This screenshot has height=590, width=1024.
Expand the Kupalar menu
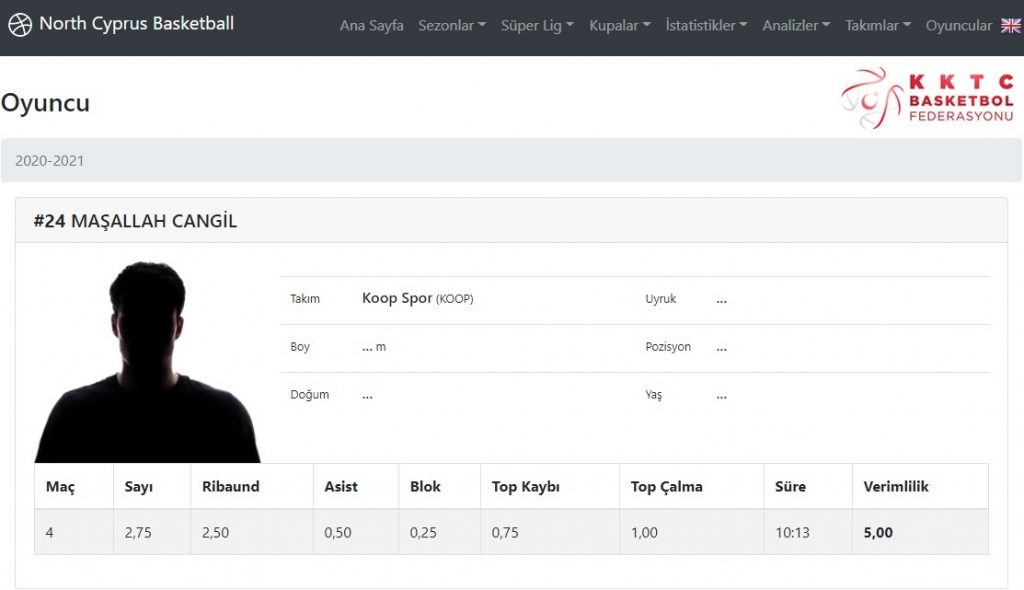click(x=620, y=25)
